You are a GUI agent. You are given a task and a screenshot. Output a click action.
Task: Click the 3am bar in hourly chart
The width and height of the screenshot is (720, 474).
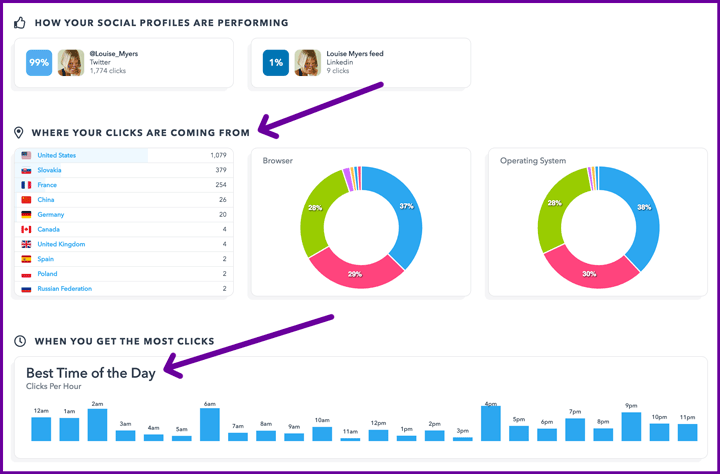tap(125, 436)
